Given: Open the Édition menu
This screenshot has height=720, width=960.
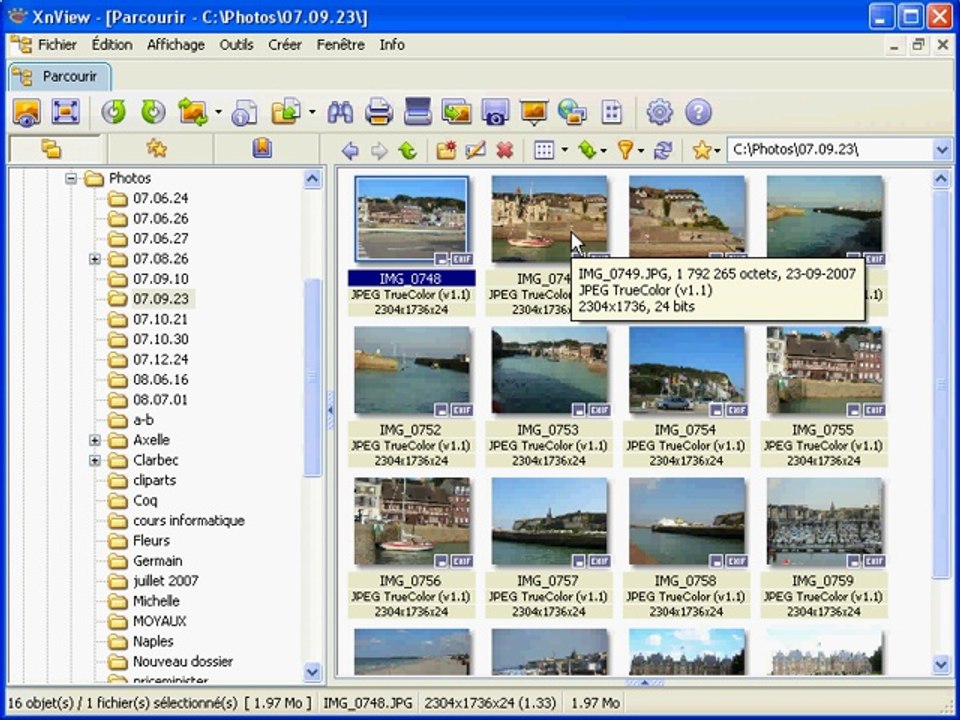Looking at the screenshot, I should click(x=112, y=45).
